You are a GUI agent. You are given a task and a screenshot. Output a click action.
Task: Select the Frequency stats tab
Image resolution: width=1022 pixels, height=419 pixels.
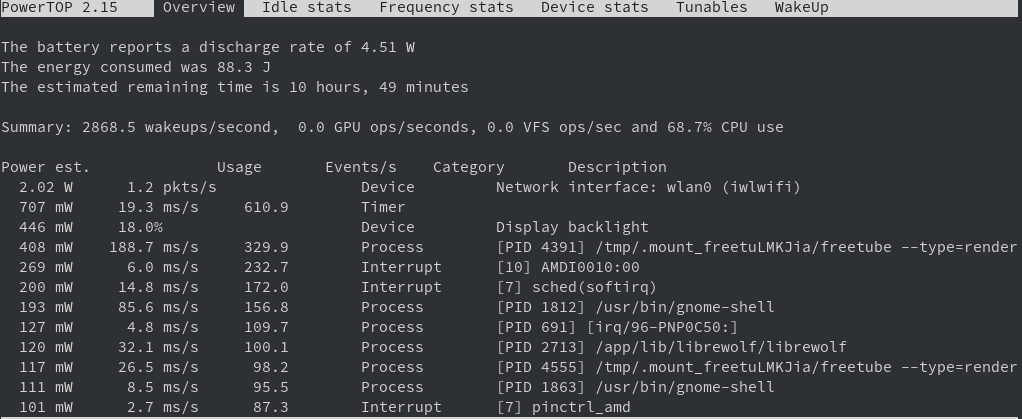point(446,8)
